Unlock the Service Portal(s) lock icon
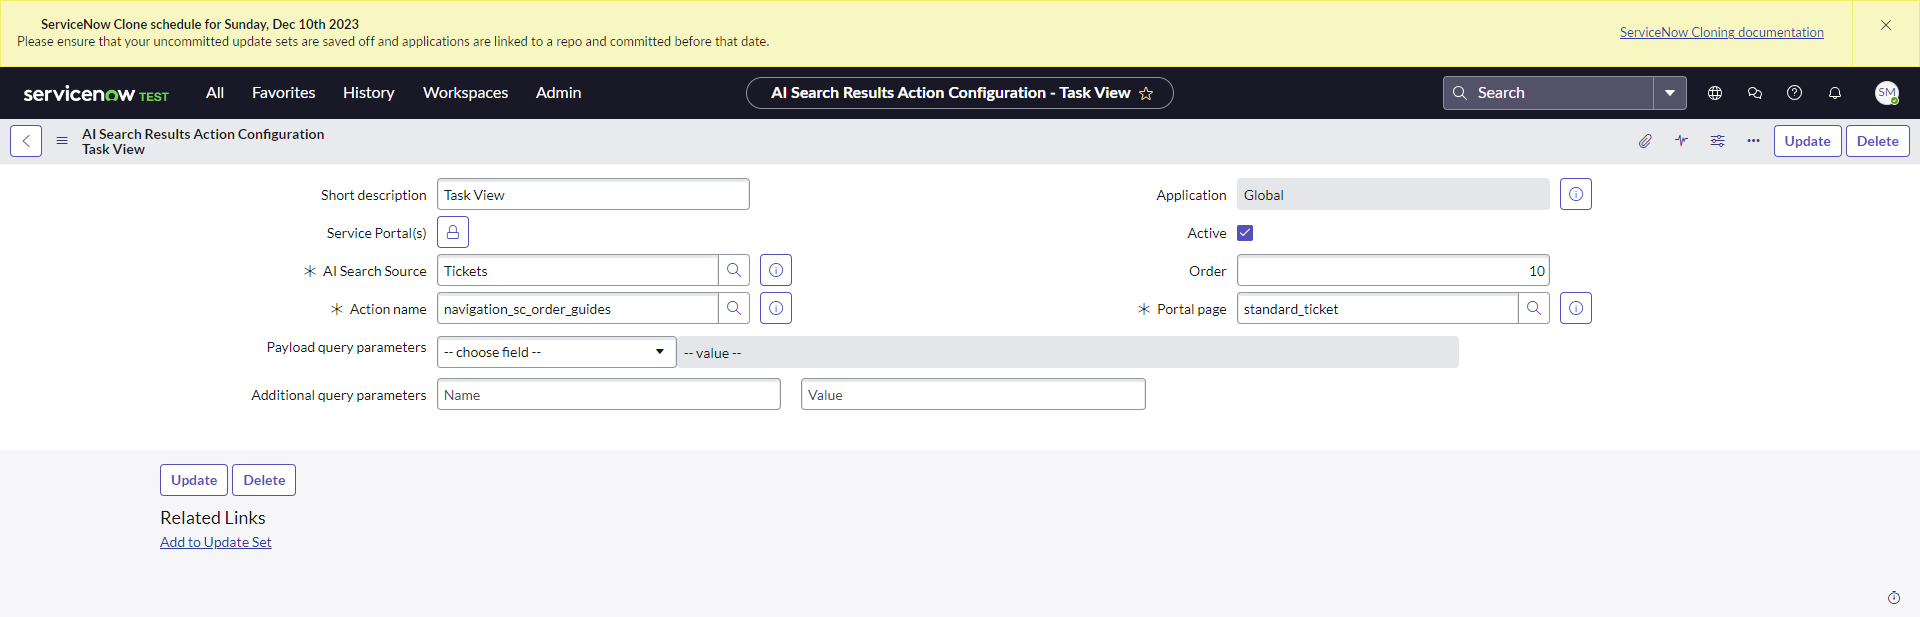The image size is (1920, 617). (x=453, y=232)
